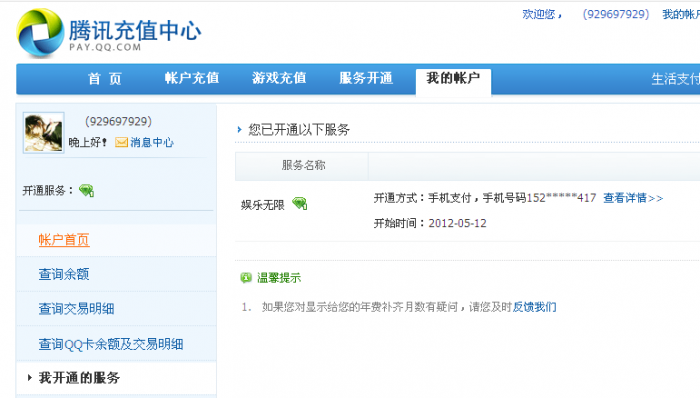Click the 温馨提示 heading text
Viewport: 700px width, 398px height.
279,278
